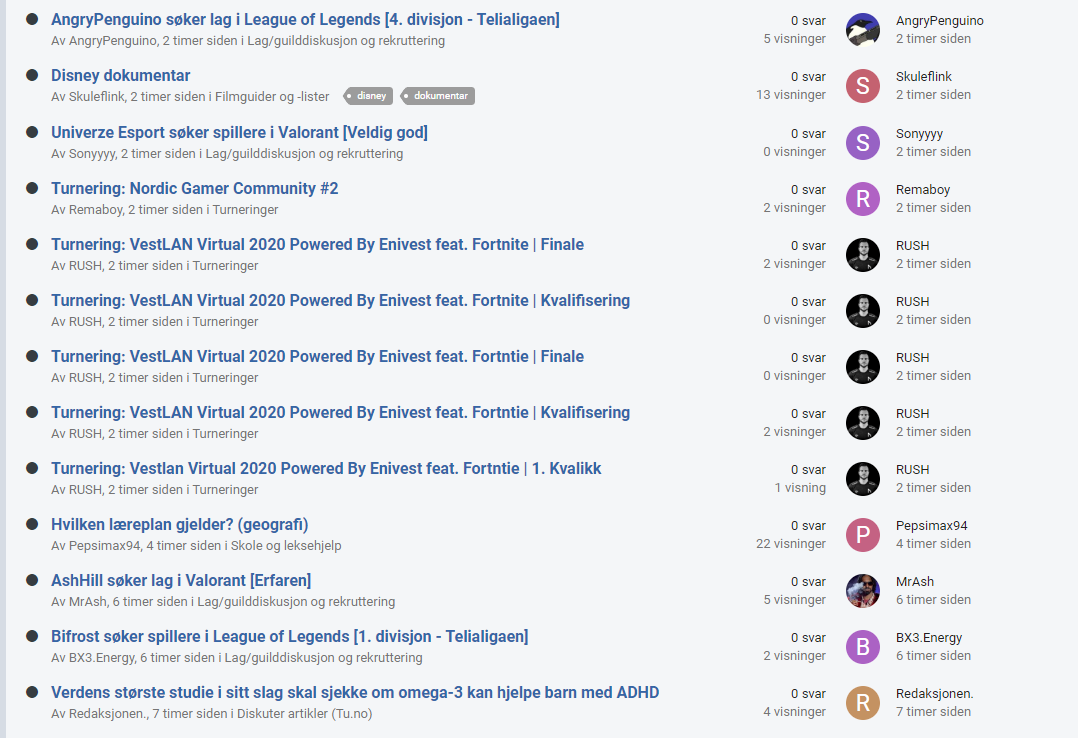Click AngryPenguino's penguin avatar
1078x738 pixels.
tap(863, 30)
